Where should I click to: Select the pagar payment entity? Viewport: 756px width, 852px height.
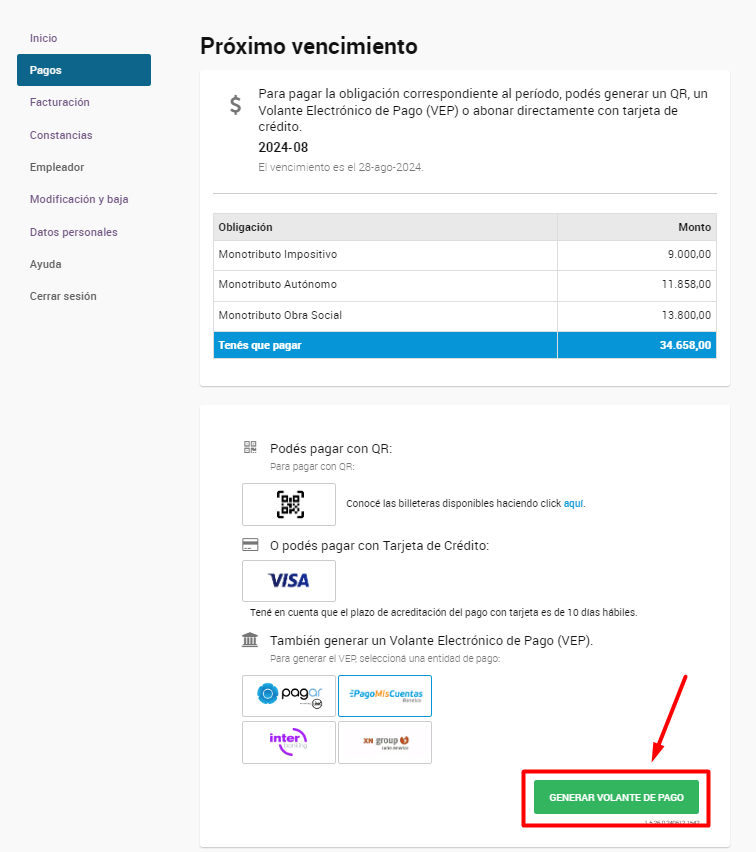tap(289, 696)
